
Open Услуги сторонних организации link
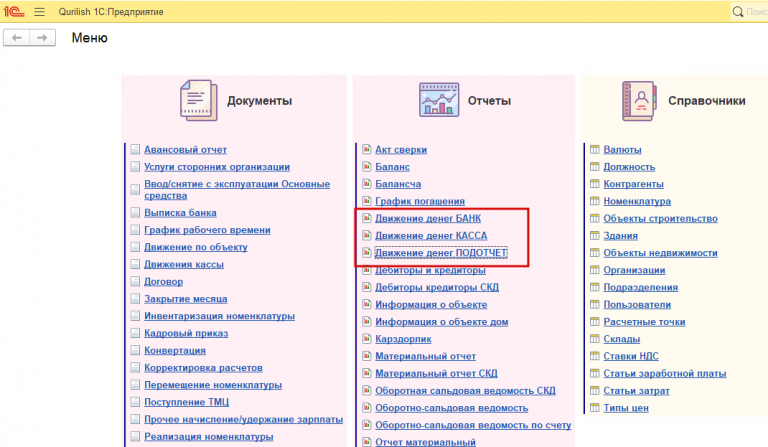tap(216, 167)
